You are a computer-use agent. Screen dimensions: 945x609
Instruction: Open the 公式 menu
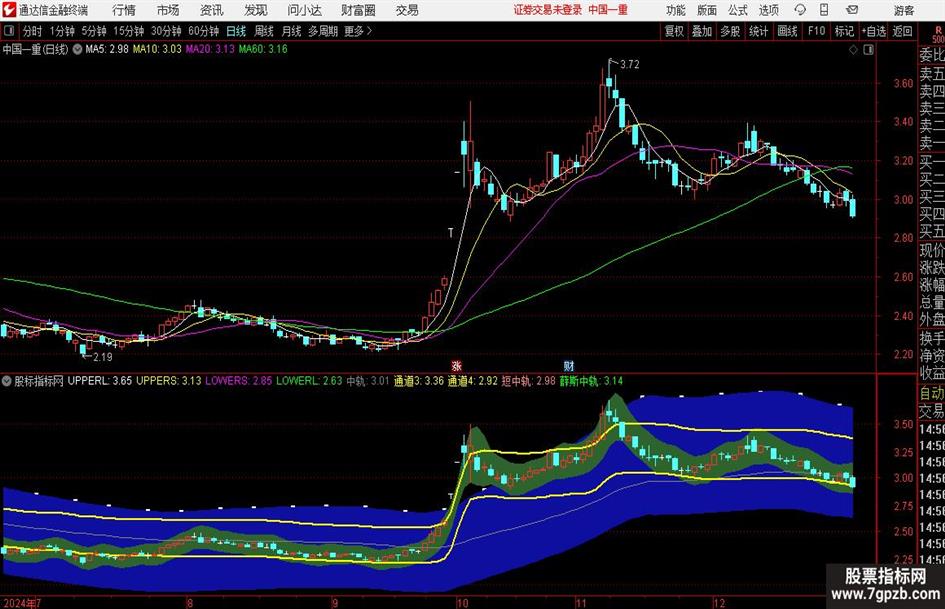(738, 10)
